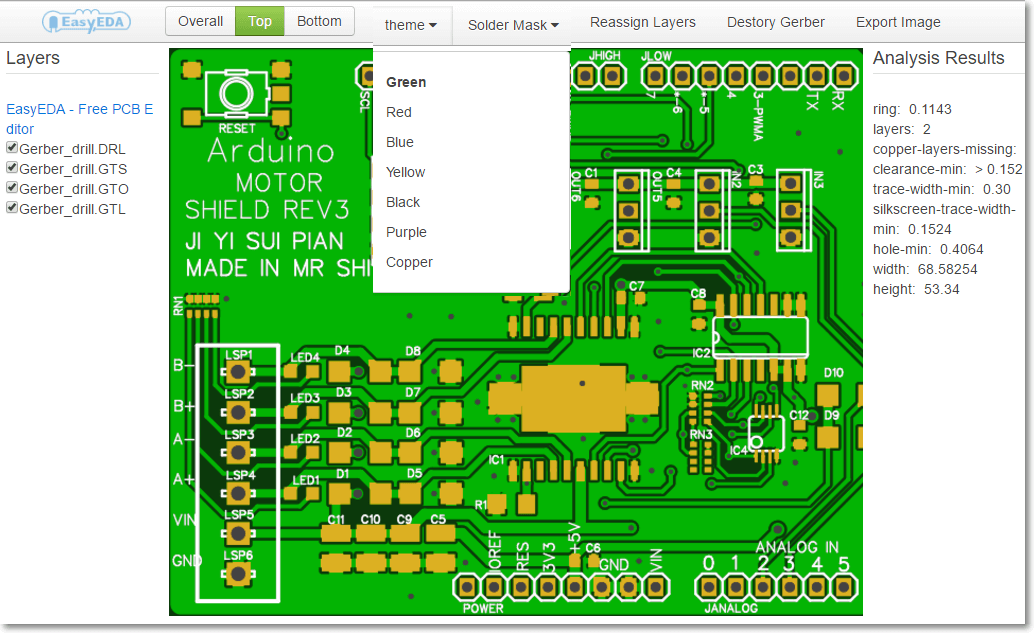1034x633 pixels.
Task: Pick the Blue theme option
Action: click(399, 142)
